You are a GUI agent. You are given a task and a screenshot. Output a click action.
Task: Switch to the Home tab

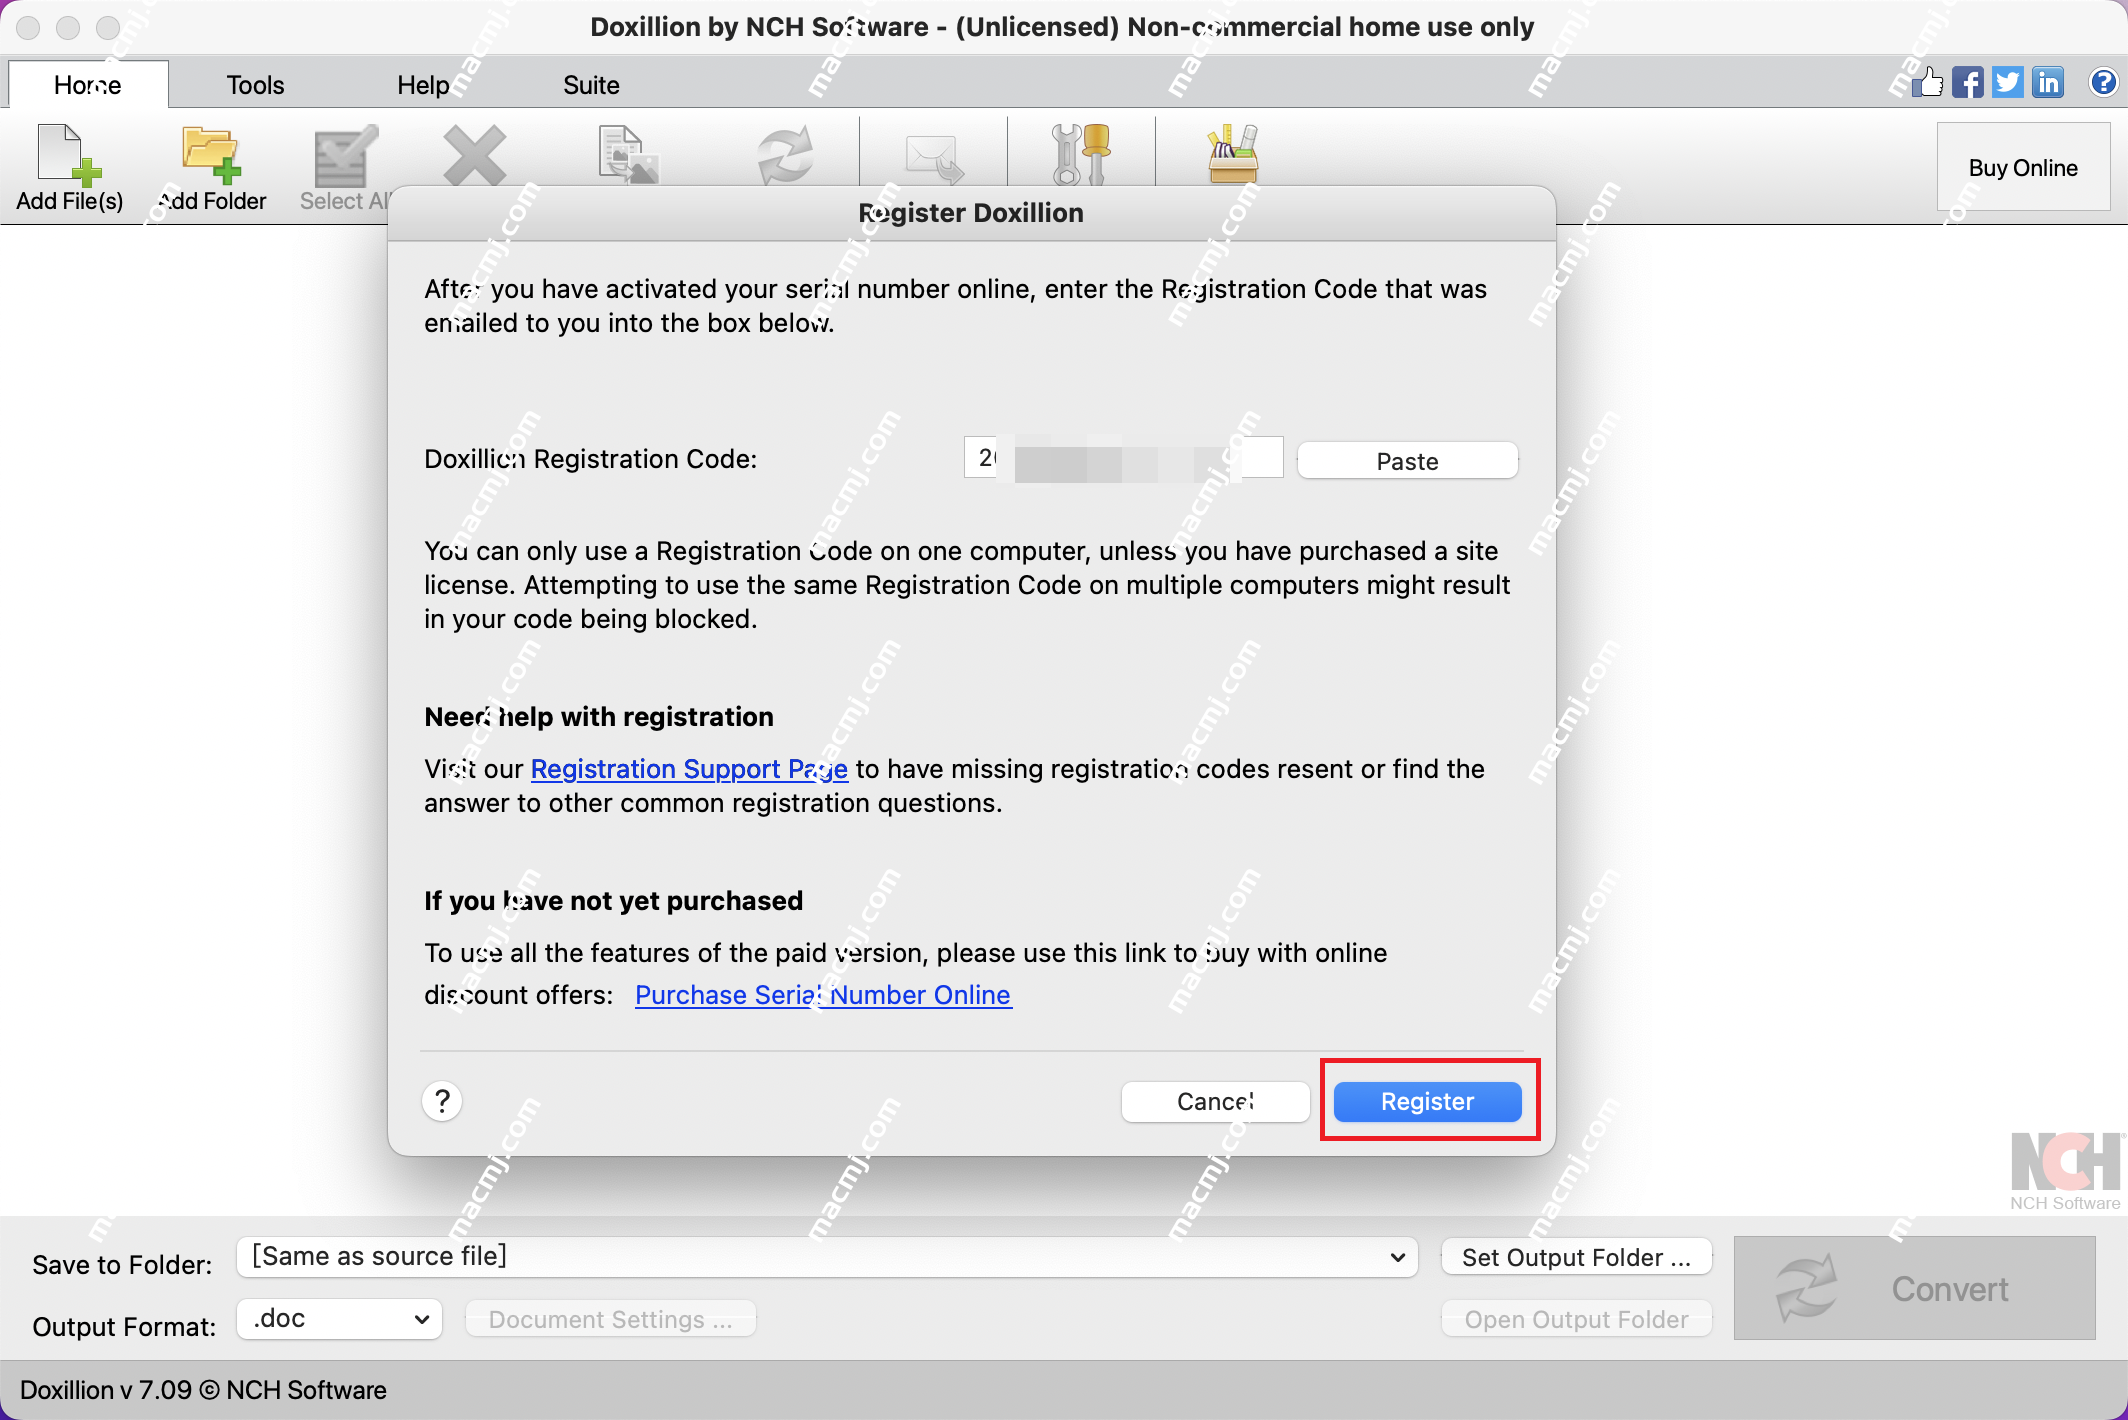(88, 85)
